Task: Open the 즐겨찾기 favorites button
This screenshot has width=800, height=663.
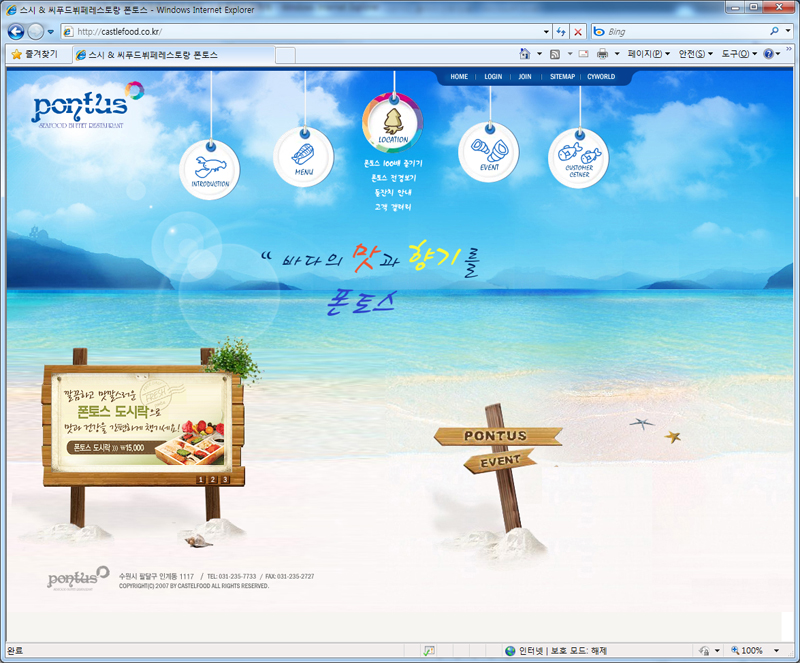Action: click(x=35, y=54)
